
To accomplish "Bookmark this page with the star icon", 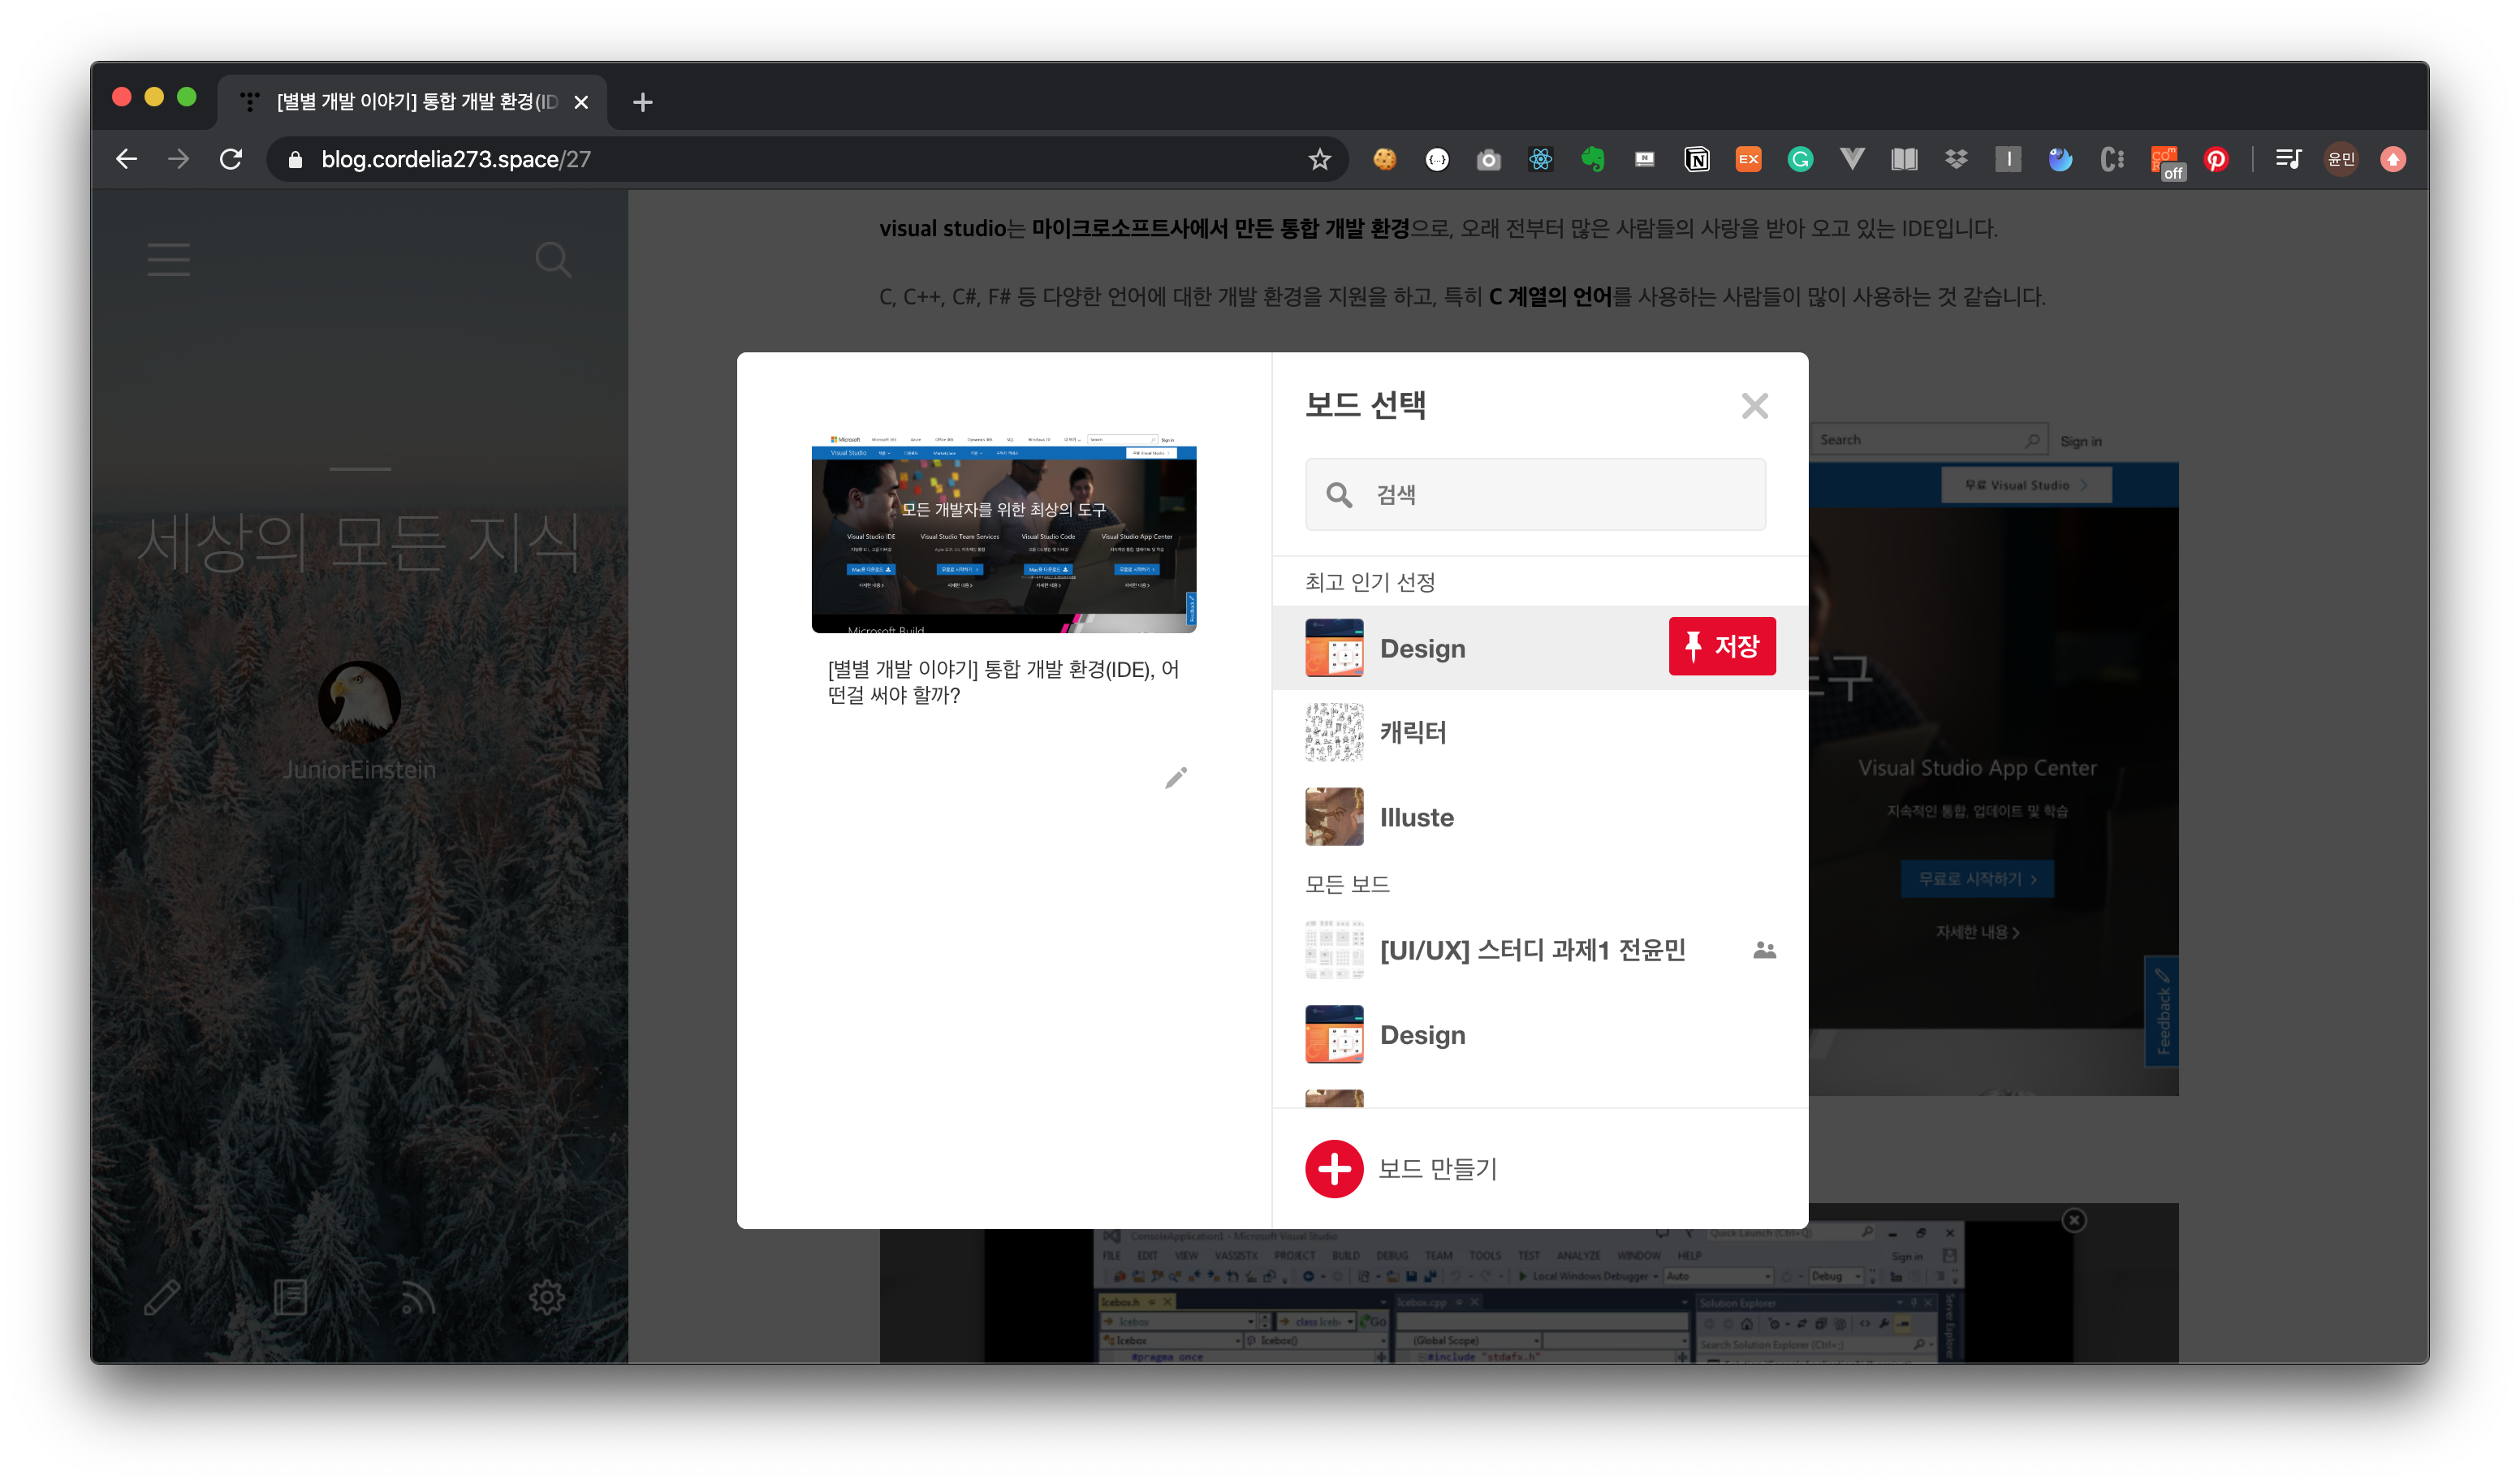I will tap(1319, 159).
